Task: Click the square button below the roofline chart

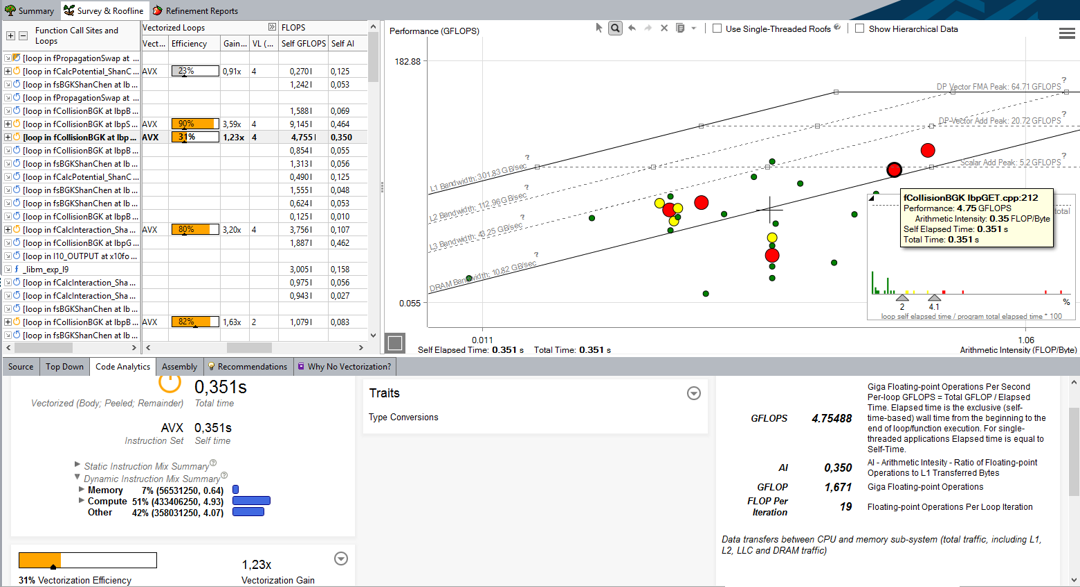Action: (395, 342)
